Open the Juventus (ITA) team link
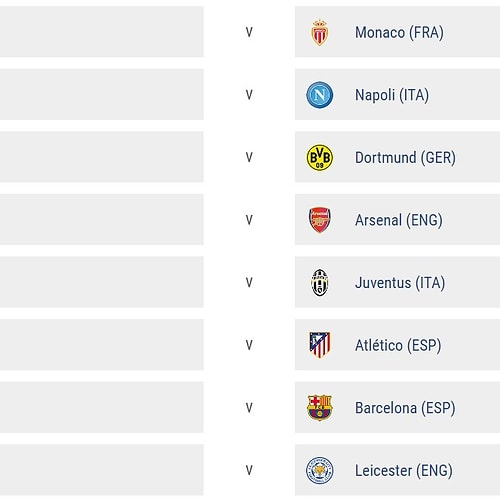 coord(400,283)
